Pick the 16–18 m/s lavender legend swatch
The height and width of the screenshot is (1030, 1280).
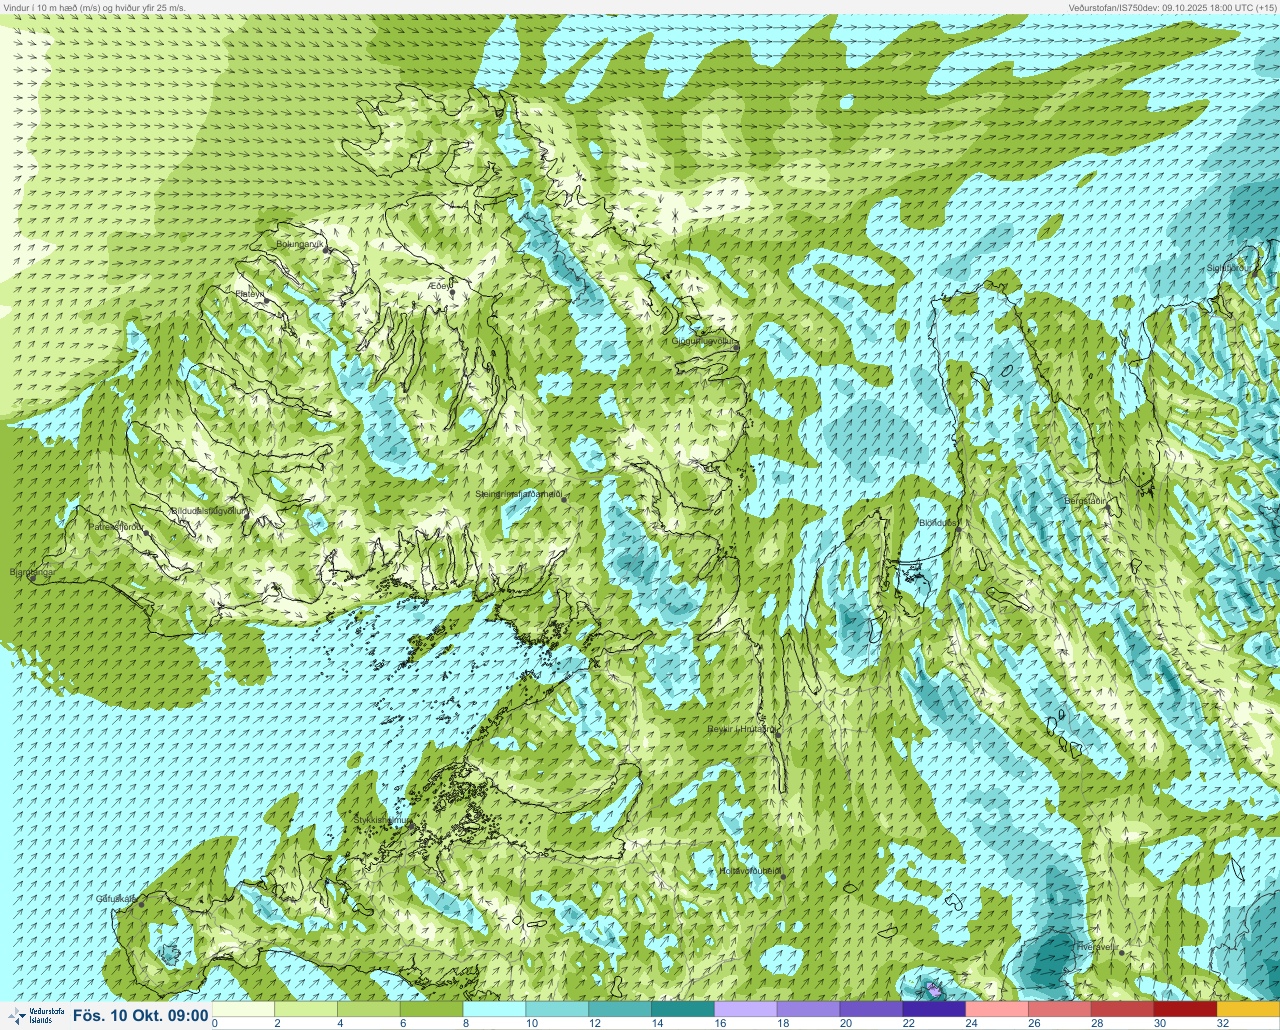[747, 1009]
